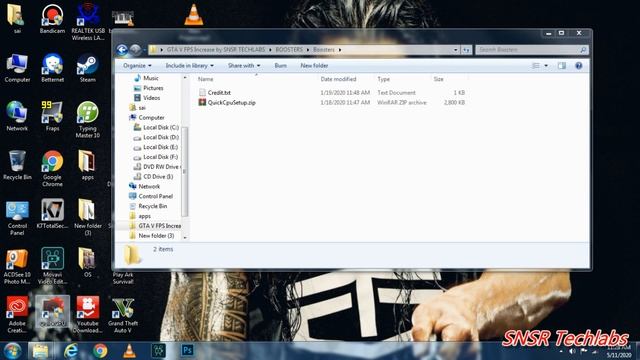Select Music in the navigation pane

point(151,78)
